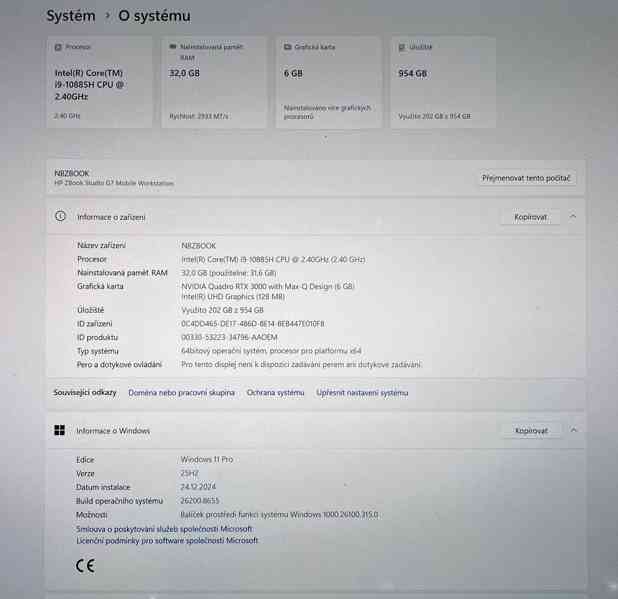618x599 pixels.
Task: Select the Název zařízení value NBZBOOK
Action: tap(199, 246)
